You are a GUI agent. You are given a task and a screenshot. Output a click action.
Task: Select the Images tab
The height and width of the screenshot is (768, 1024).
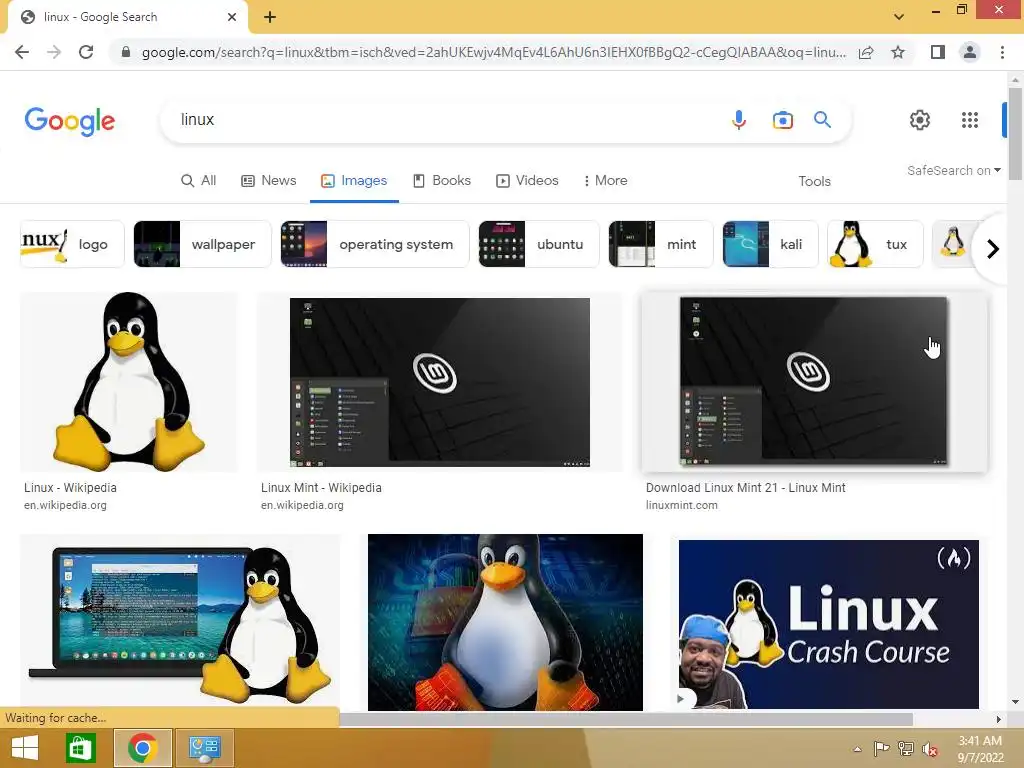pos(354,181)
